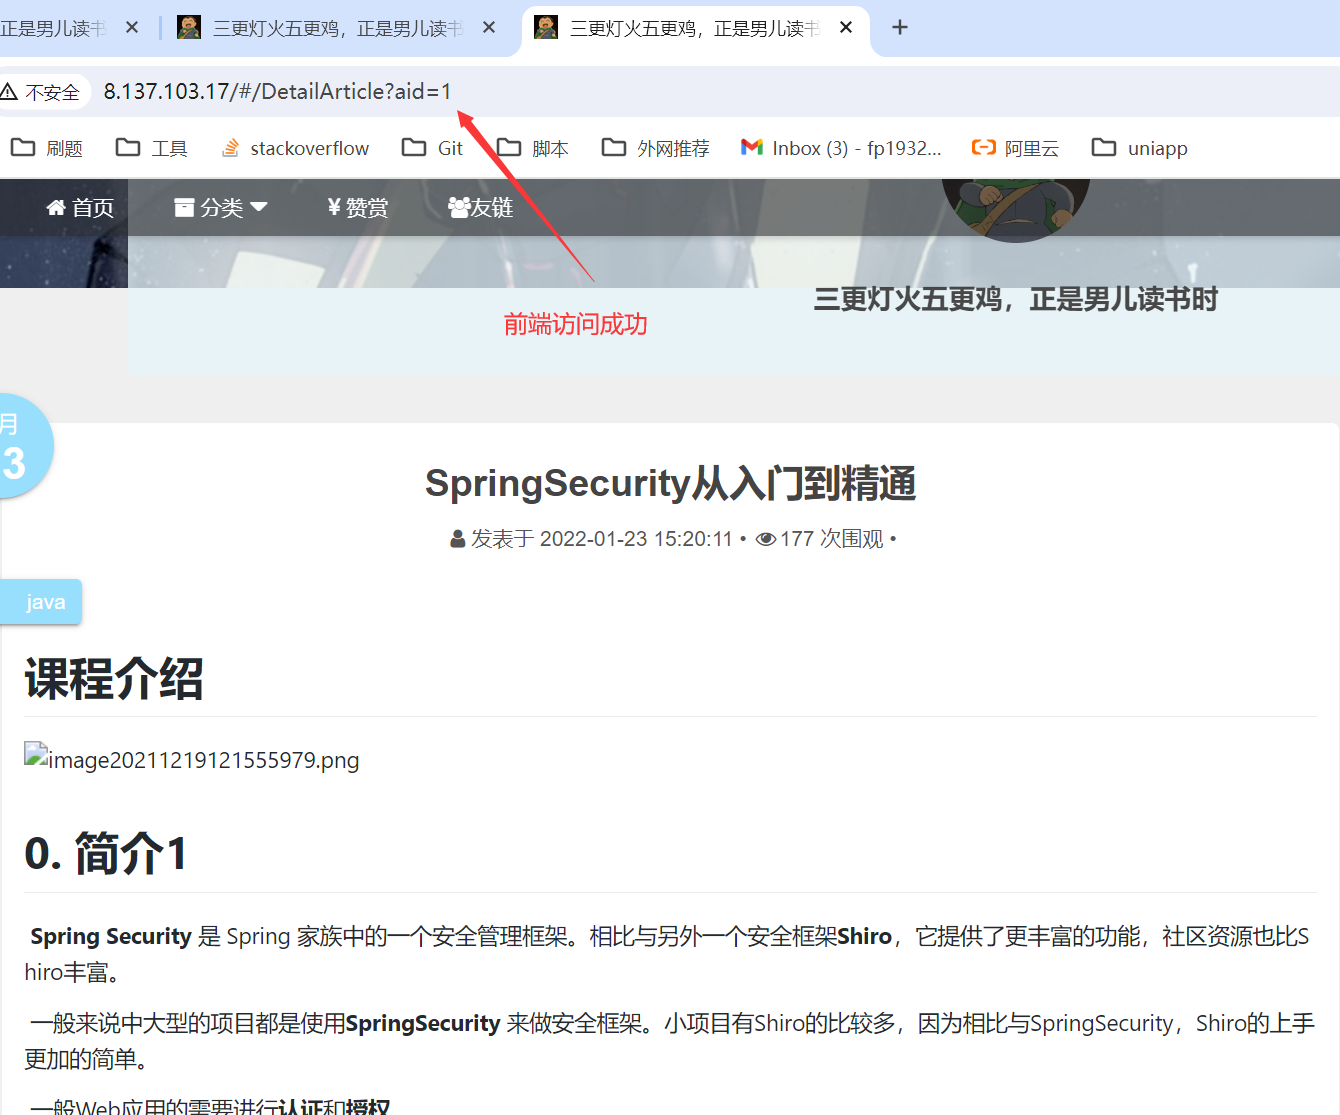Viewport: 1340px width, 1115px height.
Task: Open the 友链 friend links page
Action: (x=481, y=207)
